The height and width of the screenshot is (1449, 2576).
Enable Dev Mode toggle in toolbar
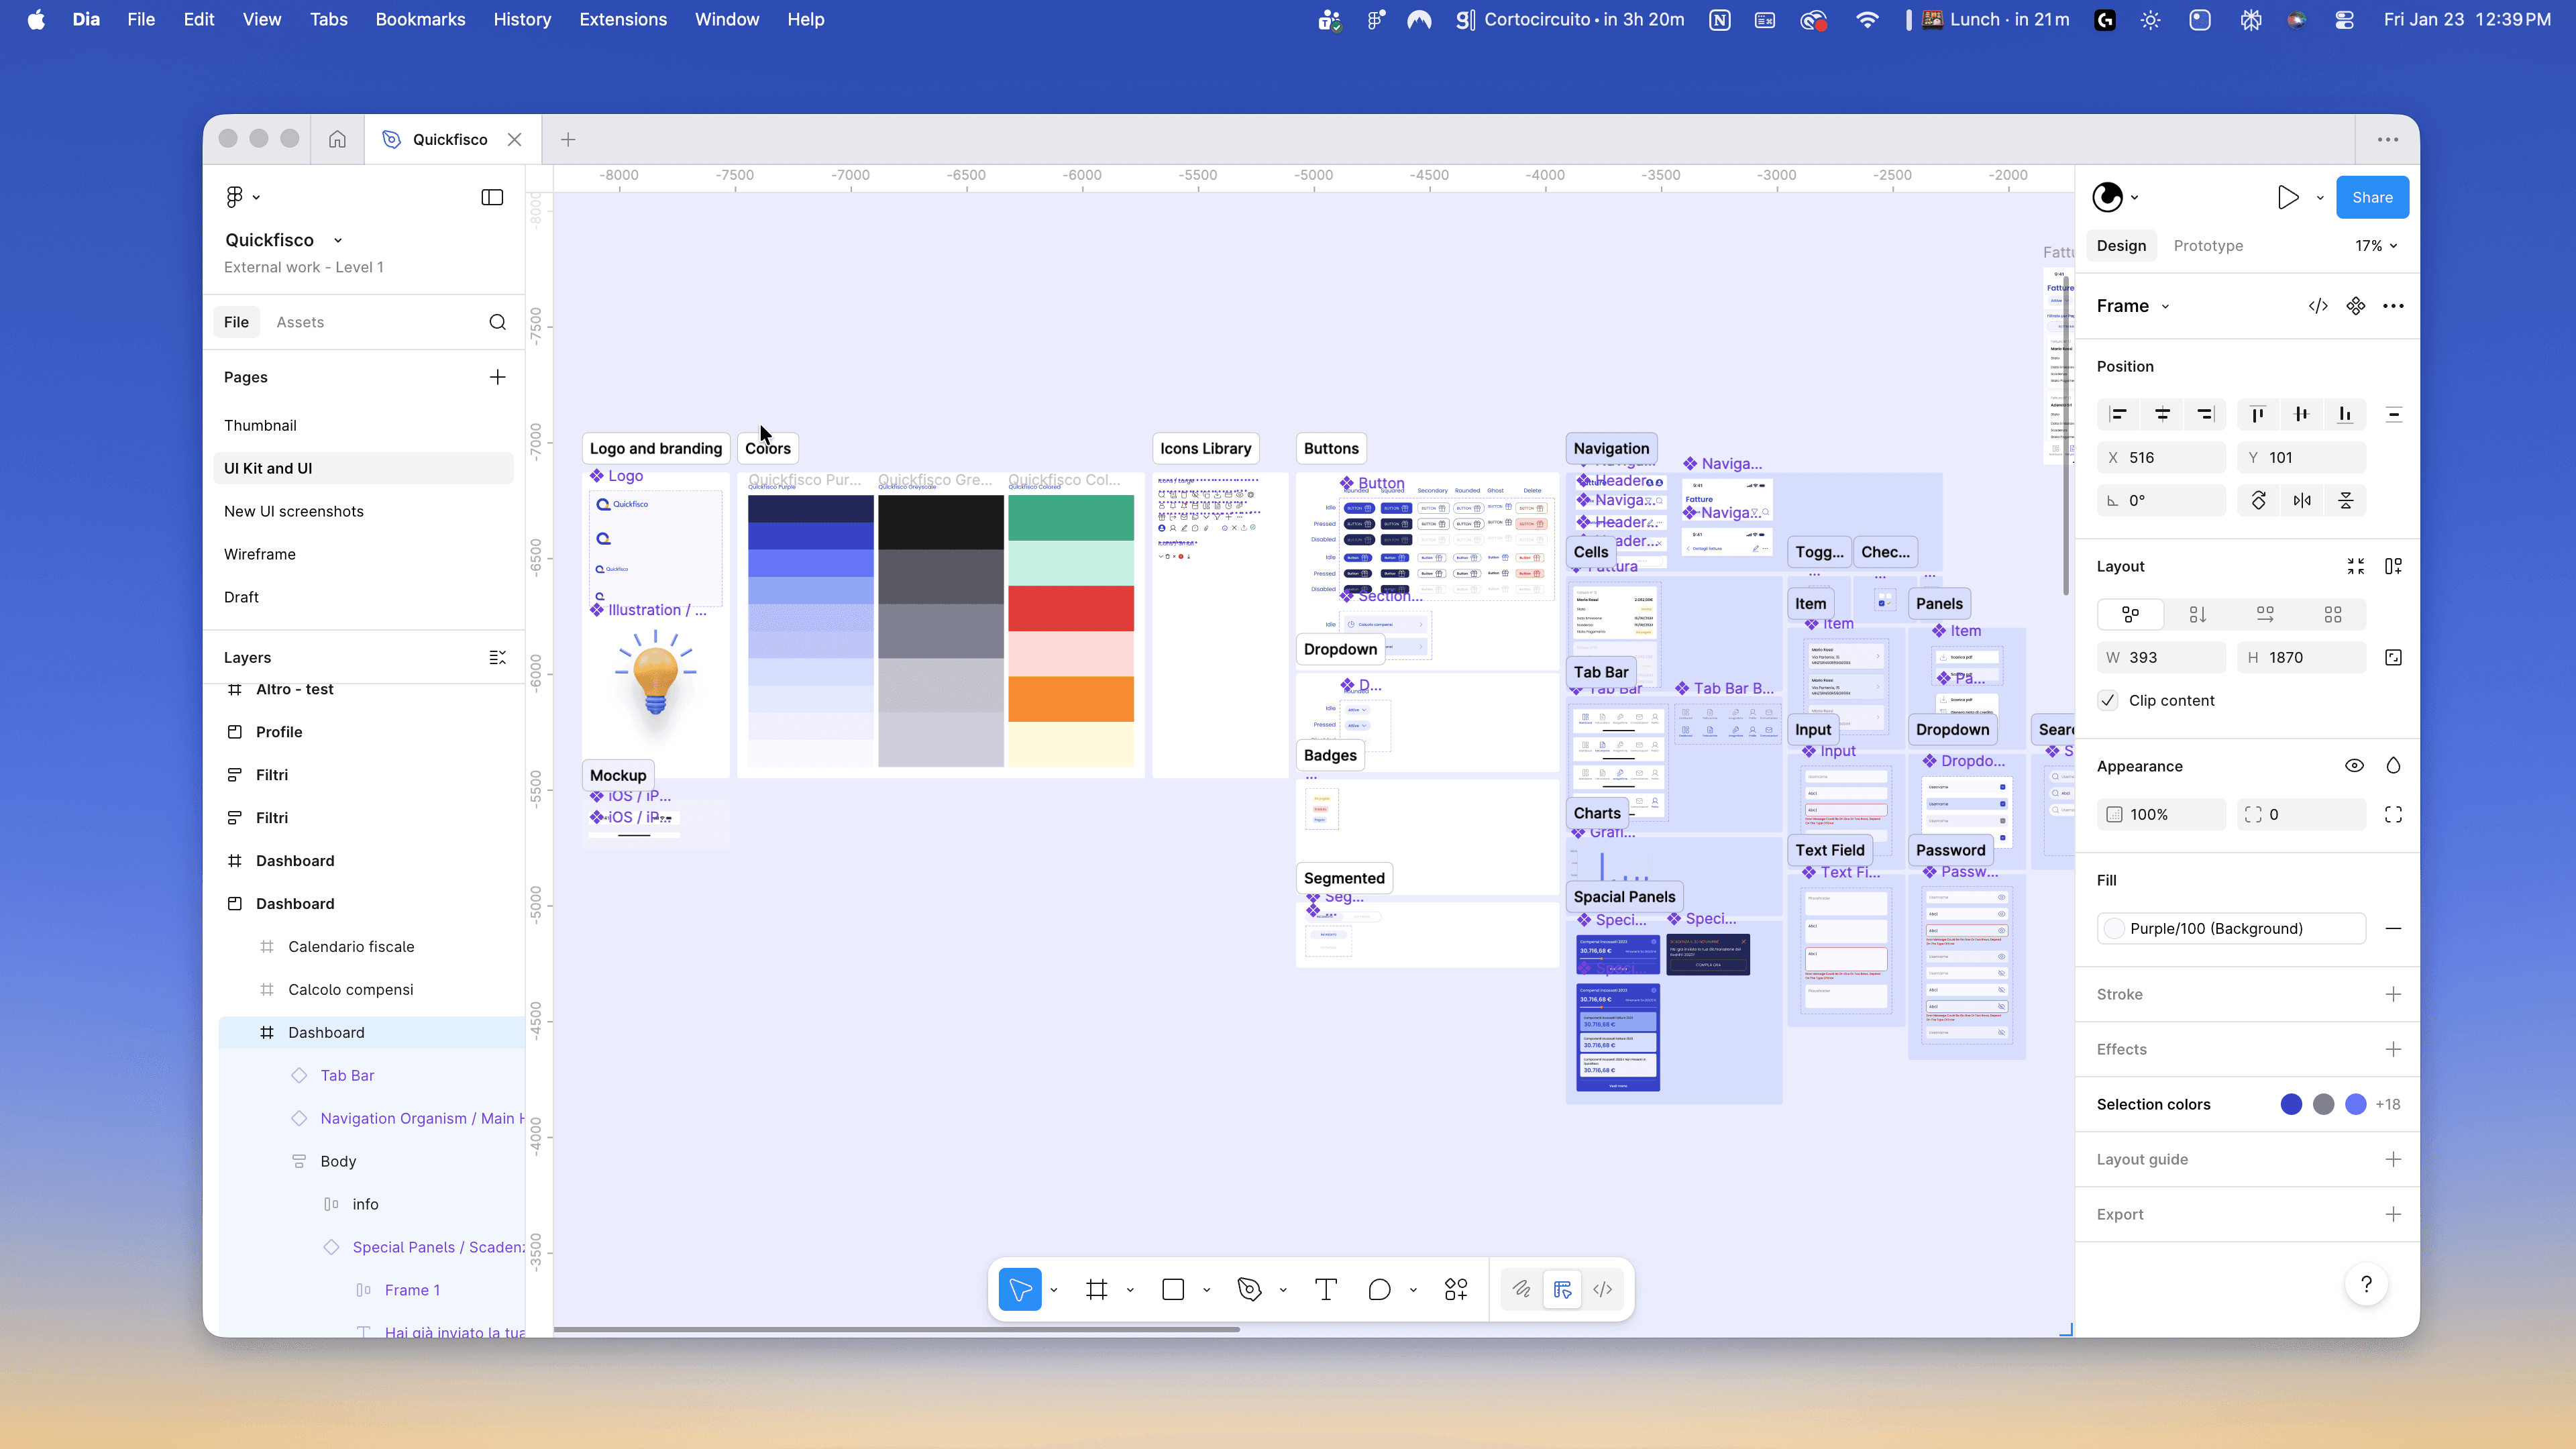[x=1602, y=1290]
